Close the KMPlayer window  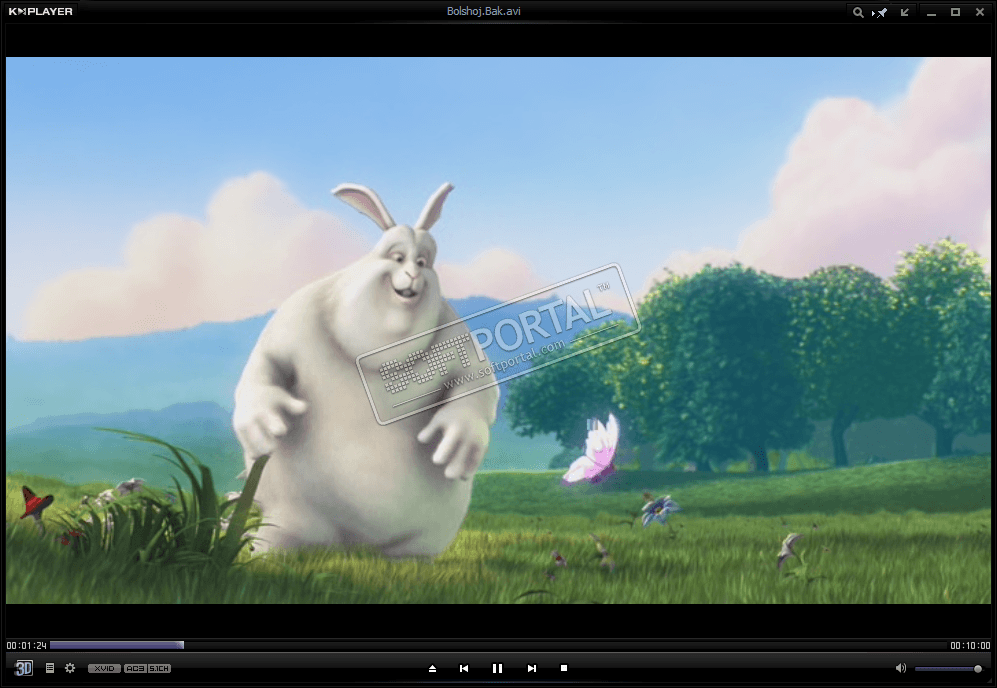(x=980, y=12)
